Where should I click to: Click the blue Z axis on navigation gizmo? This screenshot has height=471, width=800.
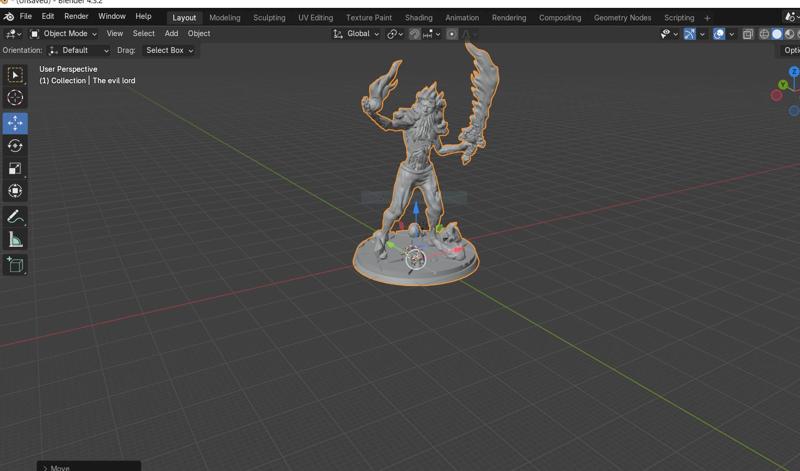coord(794,72)
